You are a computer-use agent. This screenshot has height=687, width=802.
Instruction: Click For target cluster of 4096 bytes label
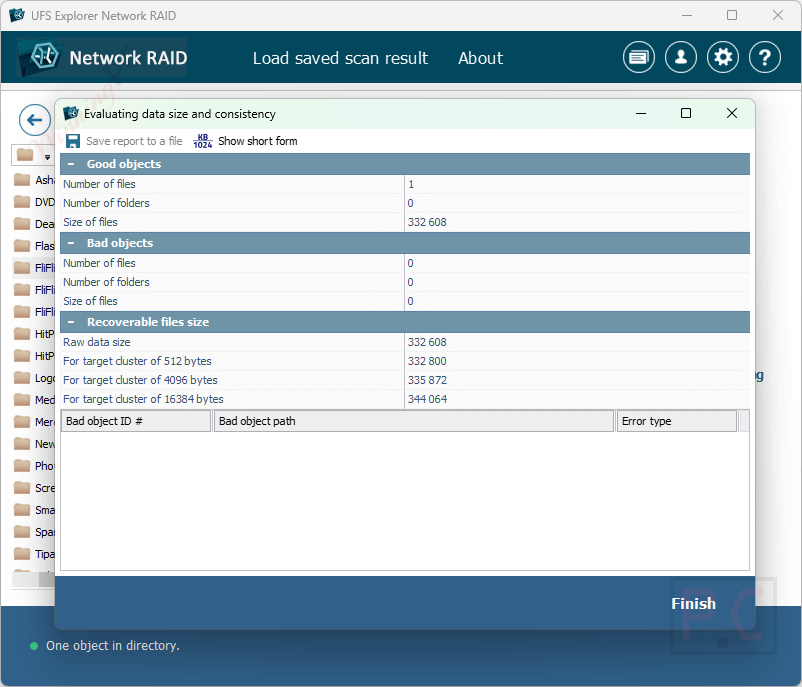[140, 380]
